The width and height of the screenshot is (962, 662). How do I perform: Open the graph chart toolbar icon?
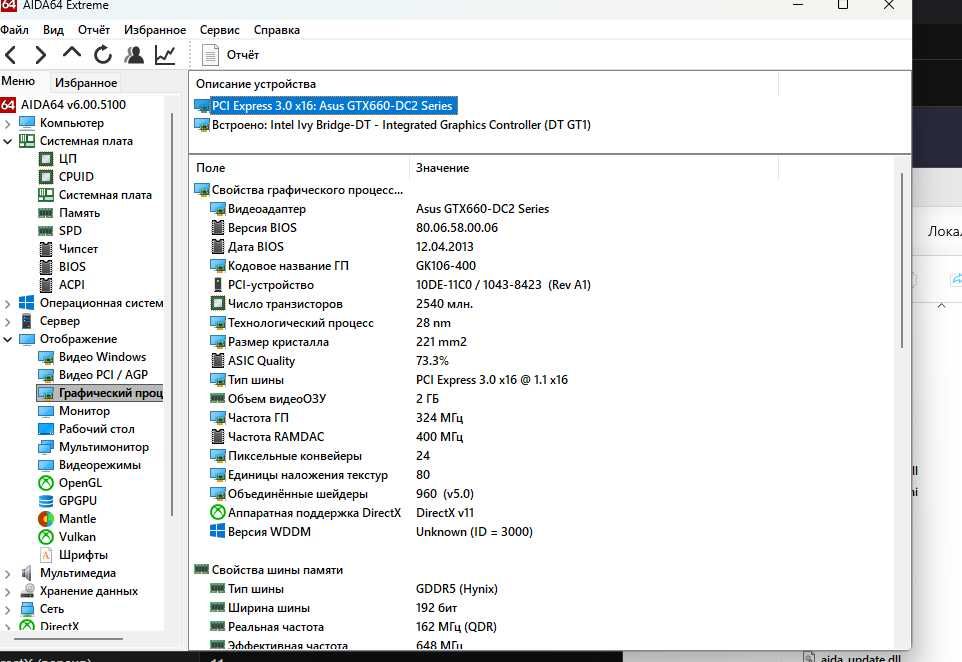click(164, 55)
